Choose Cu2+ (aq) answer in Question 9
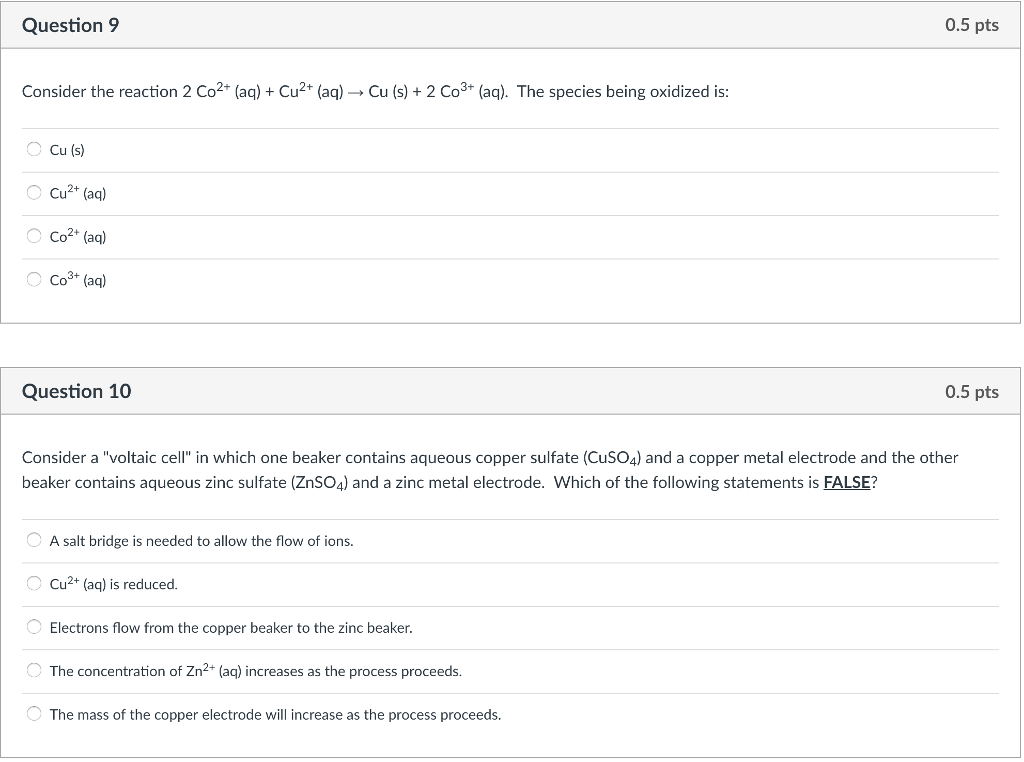 pos(34,193)
